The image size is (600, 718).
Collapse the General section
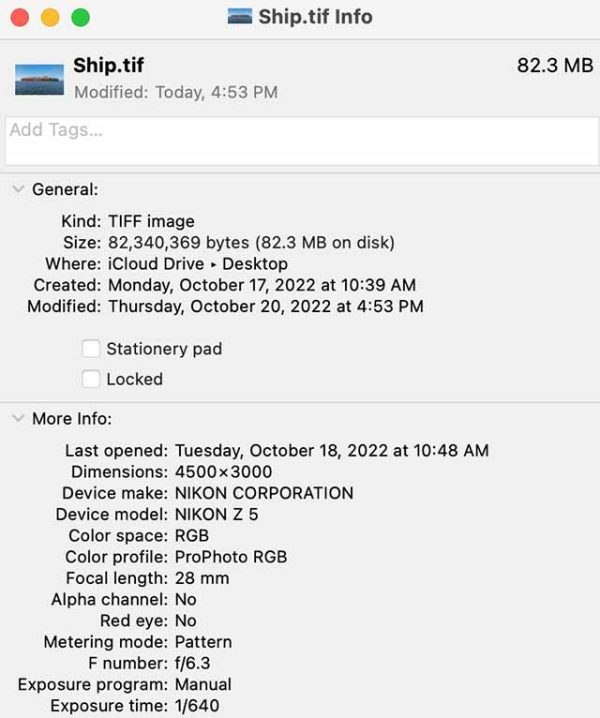coord(18,189)
